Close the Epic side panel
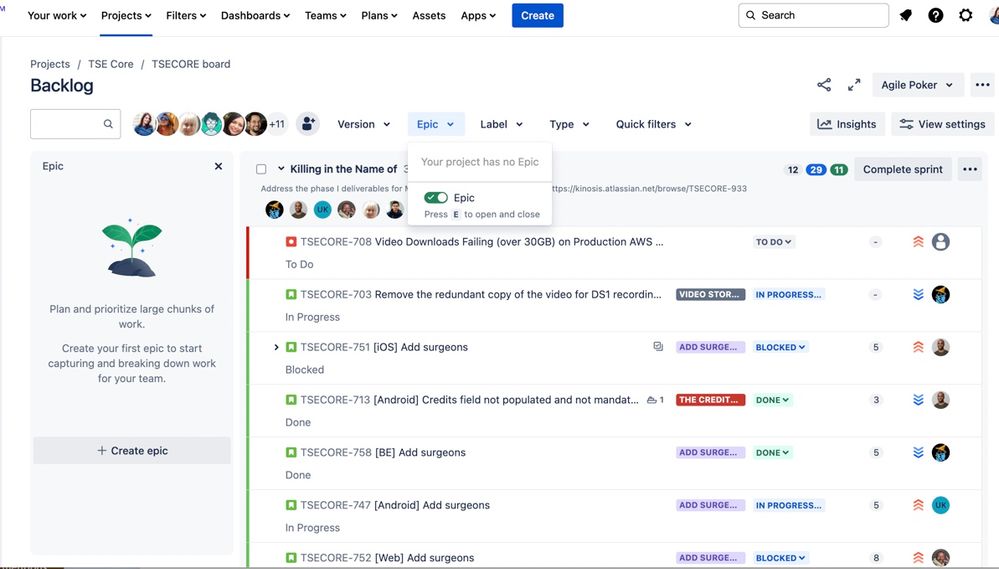This screenshot has height=569, width=999. click(x=219, y=166)
